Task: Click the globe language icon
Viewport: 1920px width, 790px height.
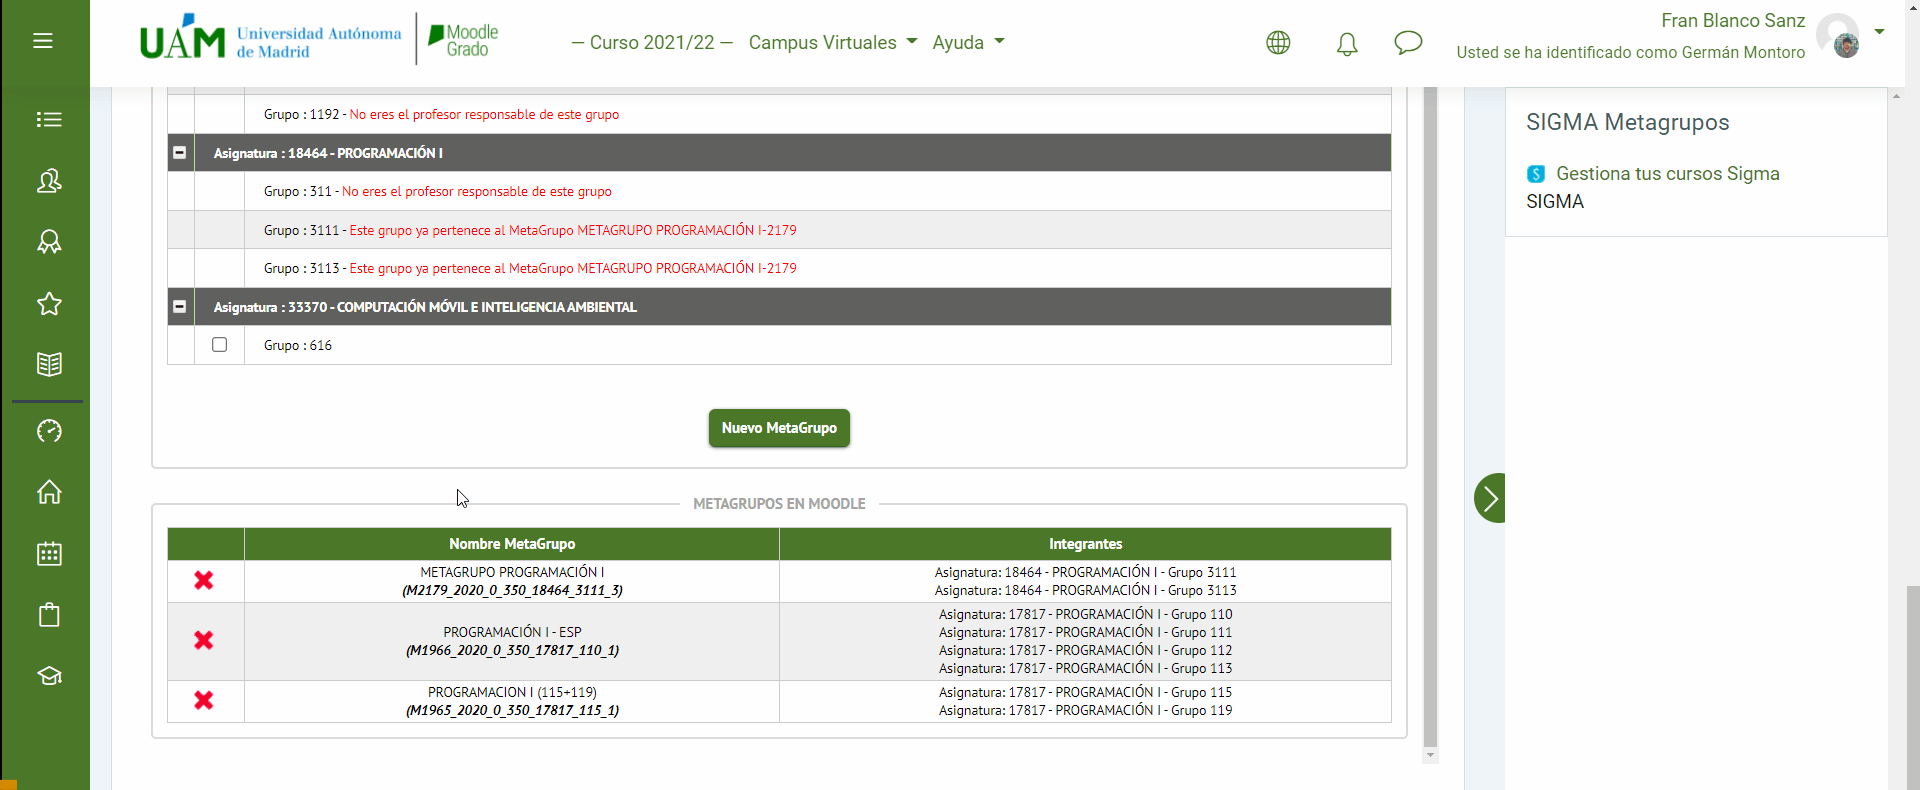Action: [1278, 43]
